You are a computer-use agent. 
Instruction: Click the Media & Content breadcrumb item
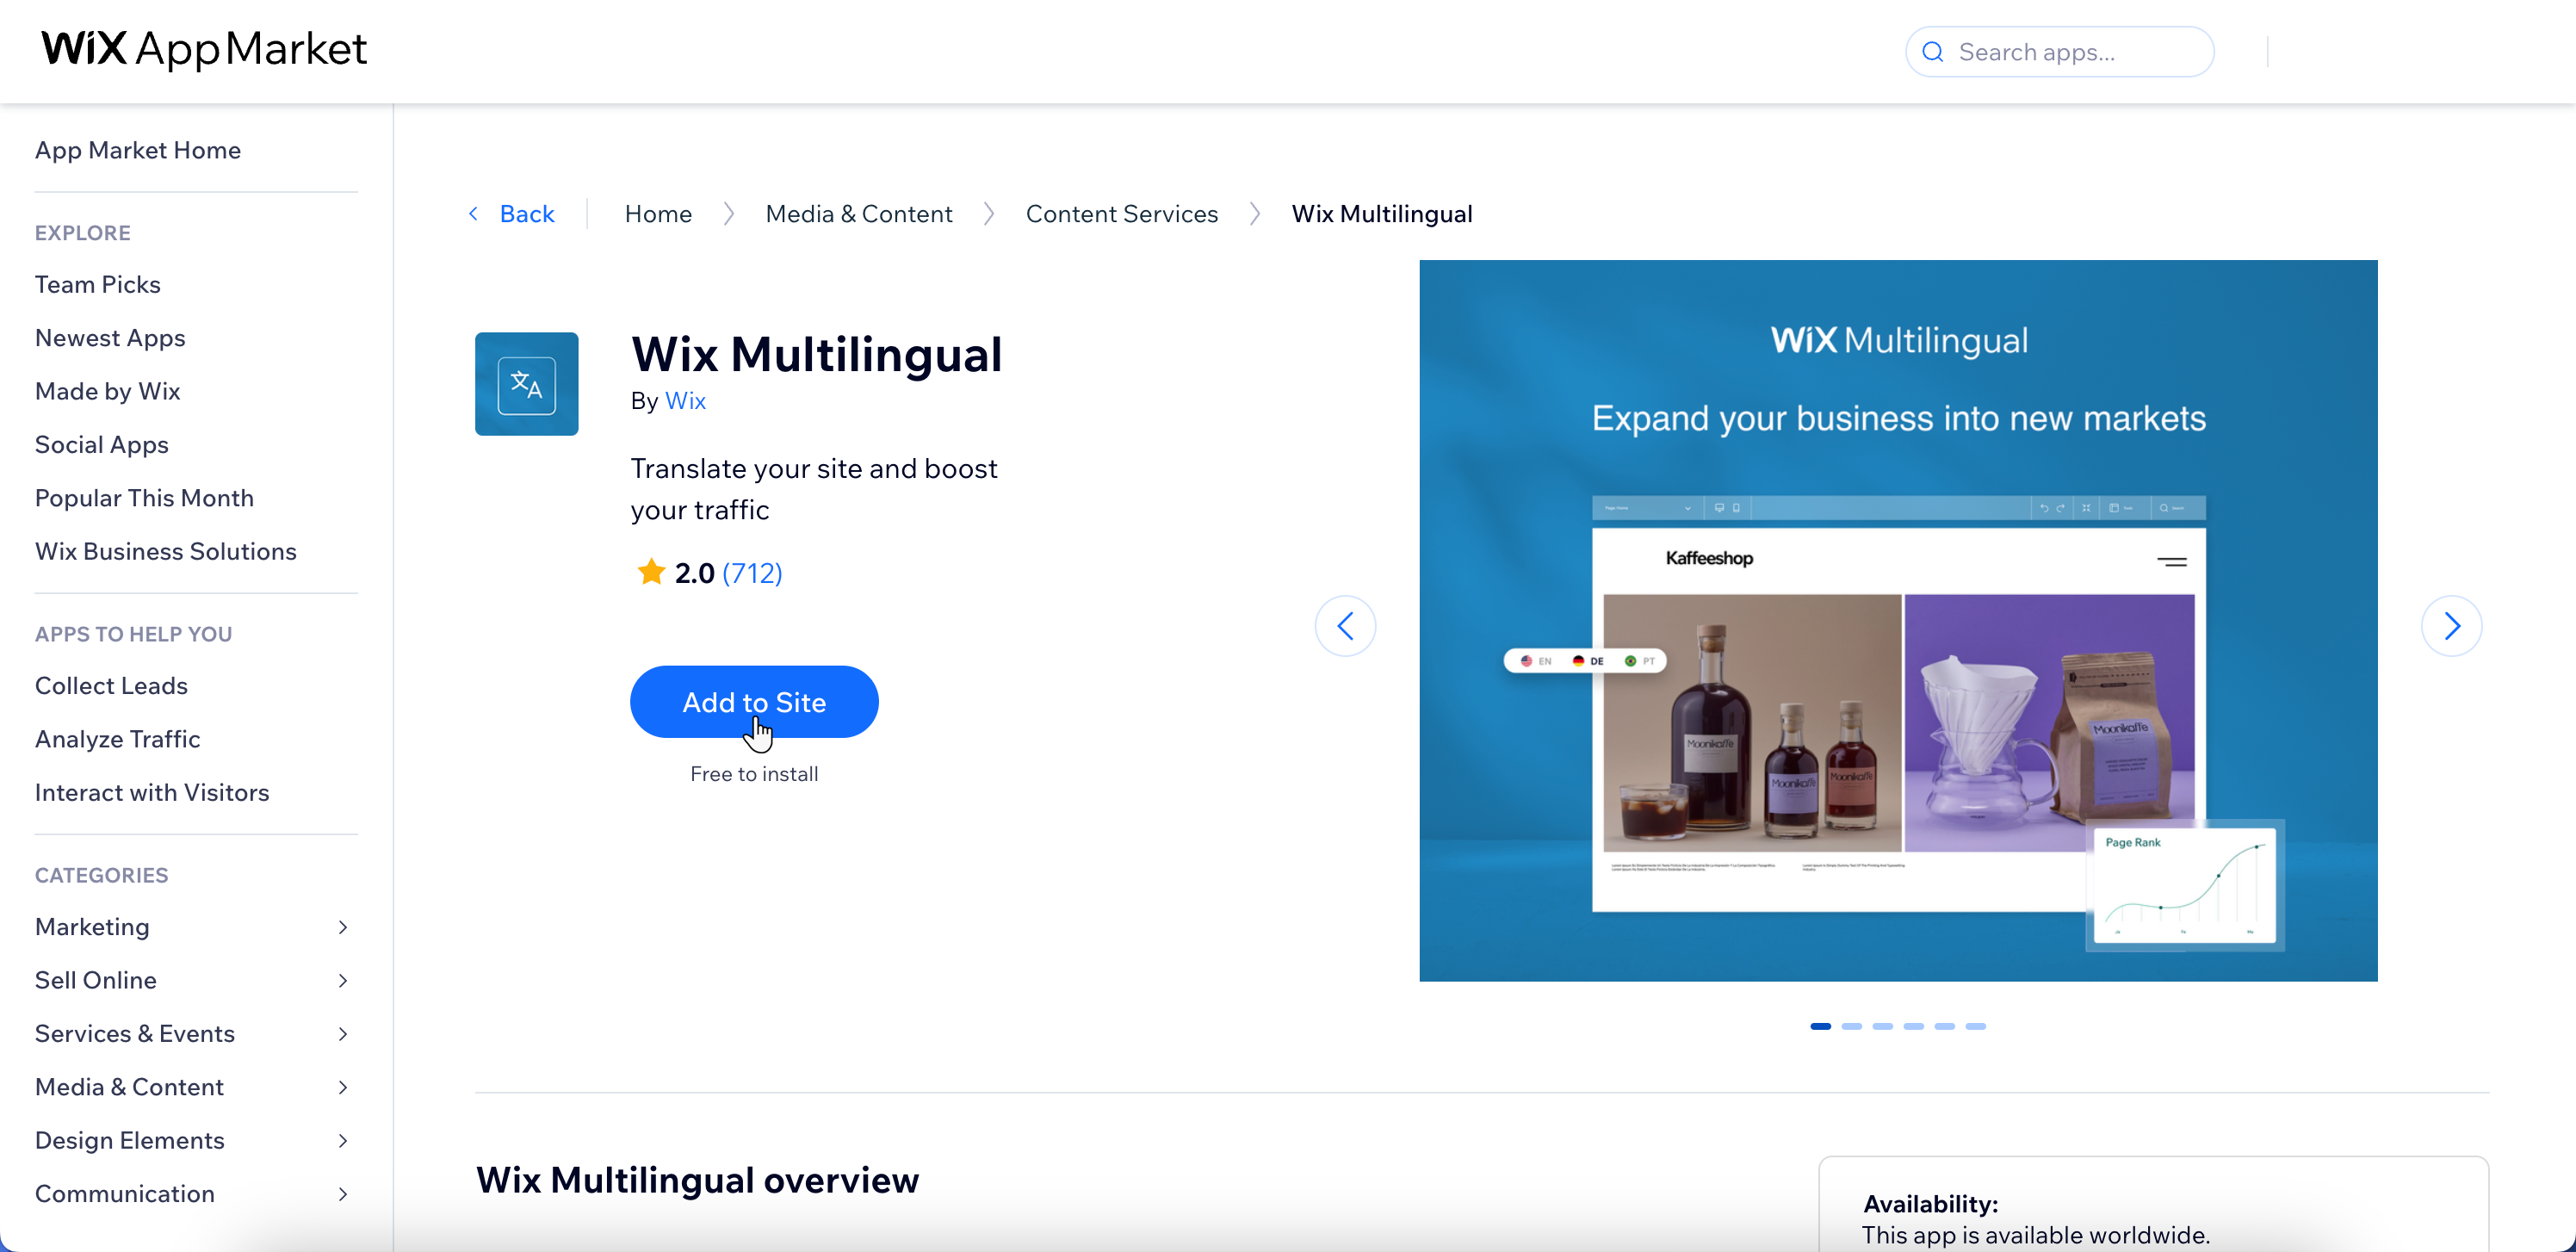click(x=858, y=214)
